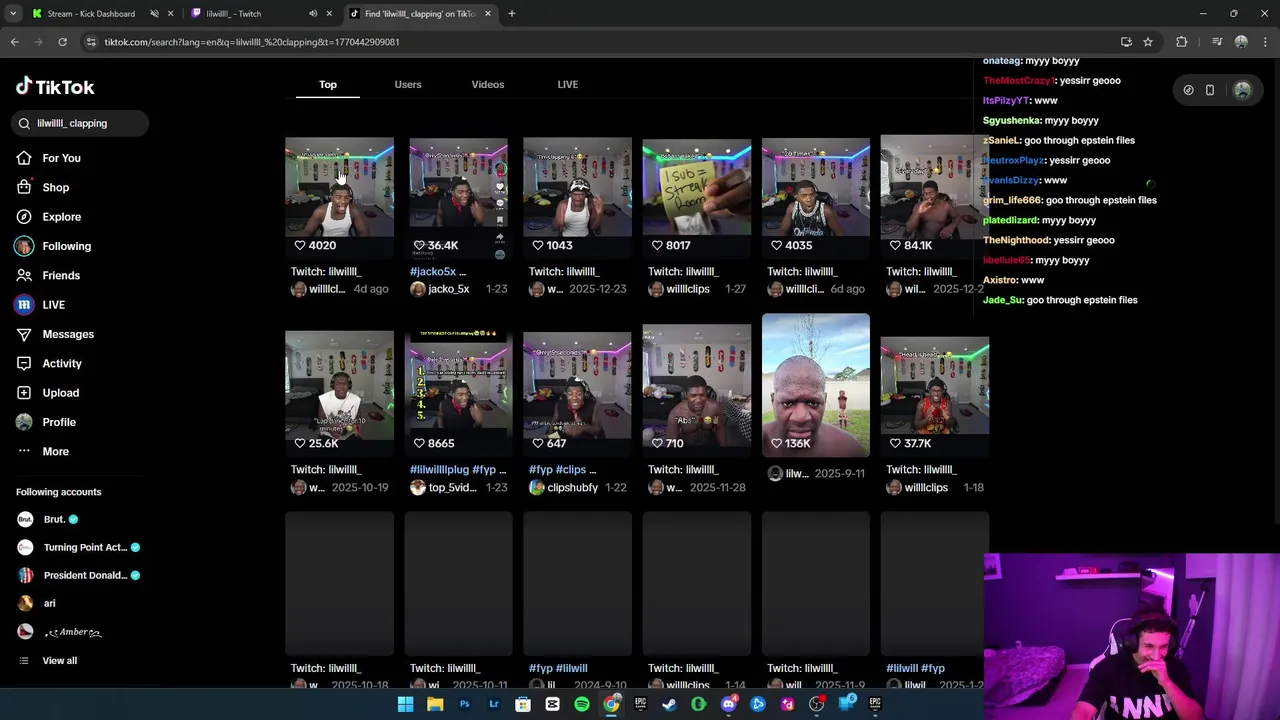Open Explore compass icon
The image size is (1280, 720).
24,217
